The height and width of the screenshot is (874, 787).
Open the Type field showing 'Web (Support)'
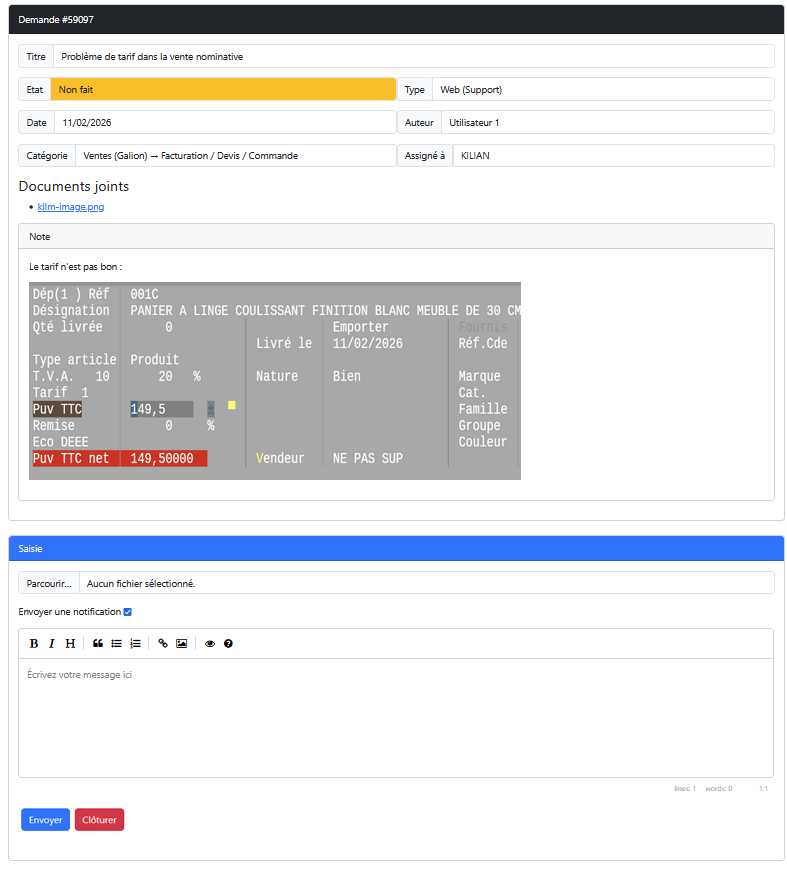(603, 90)
